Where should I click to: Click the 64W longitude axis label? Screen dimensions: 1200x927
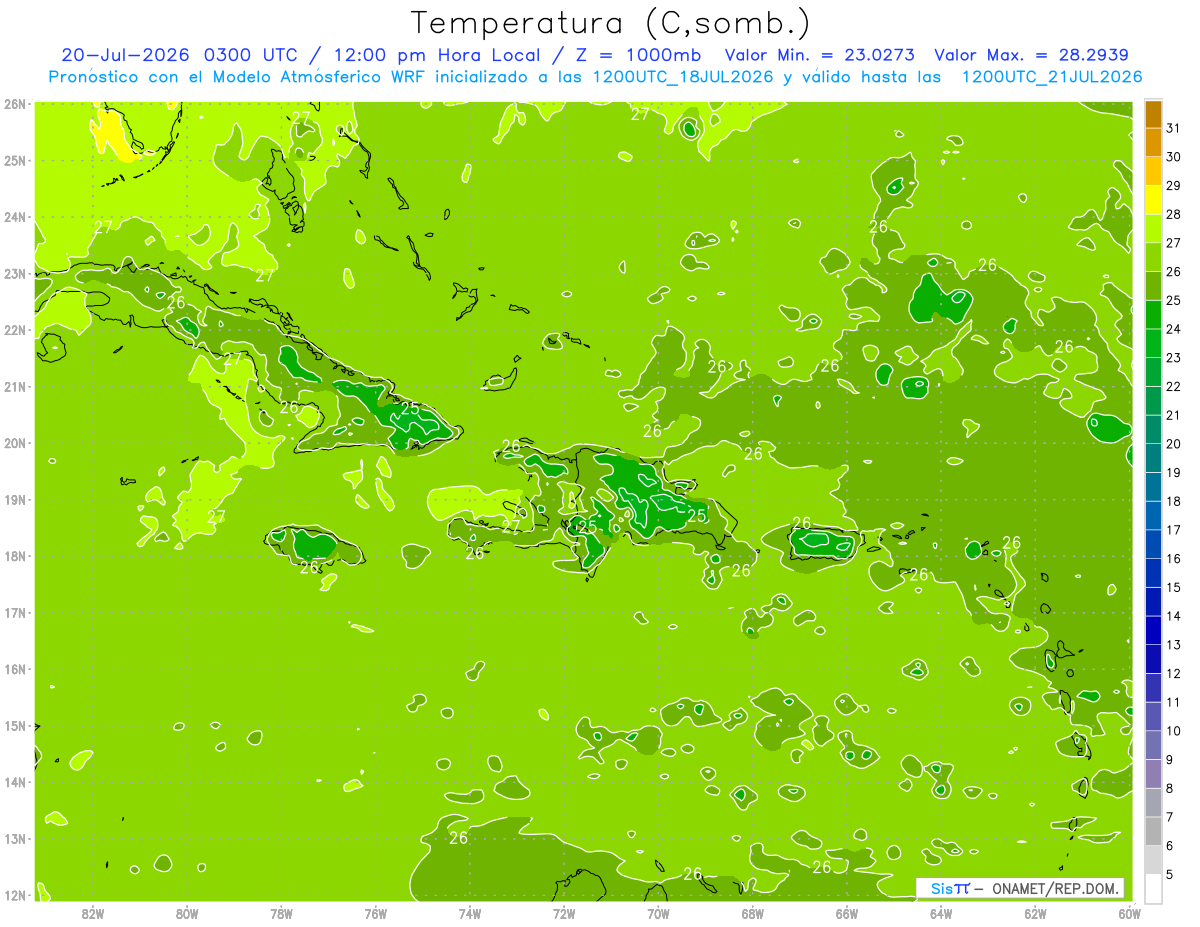click(x=941, y=913)
